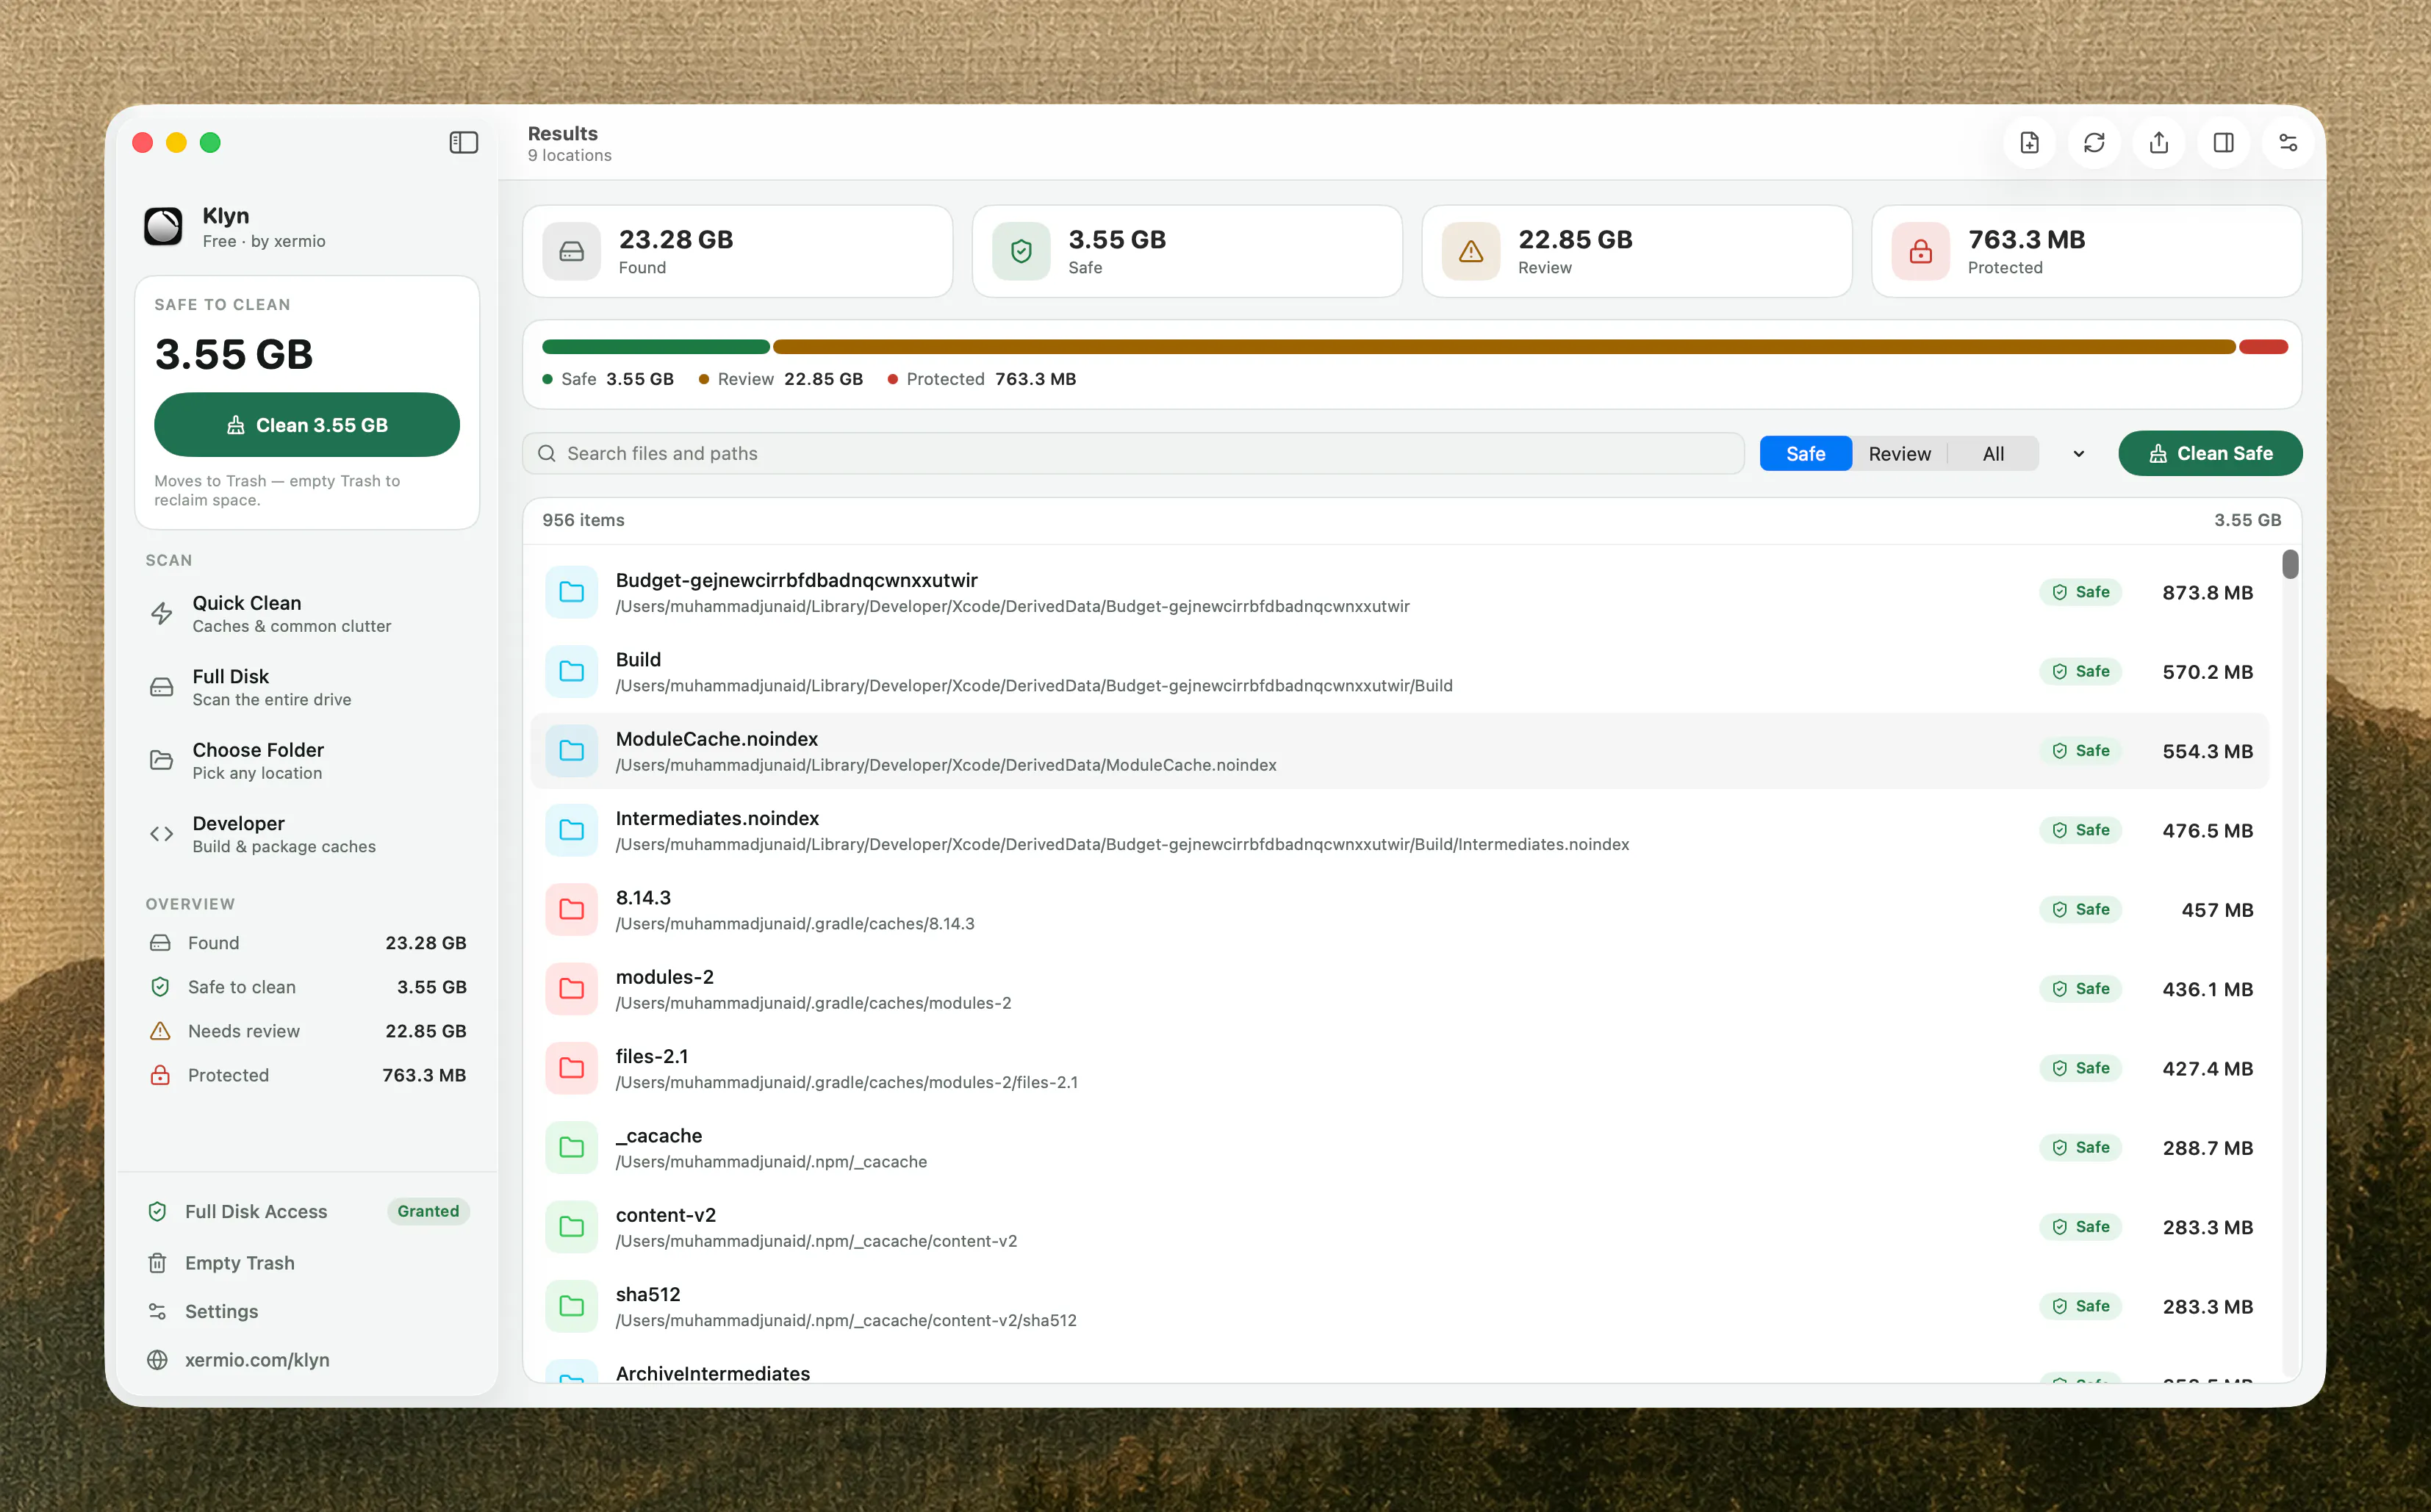
Task: Click the share export icon in toolbar
Action: (2159, 143)
